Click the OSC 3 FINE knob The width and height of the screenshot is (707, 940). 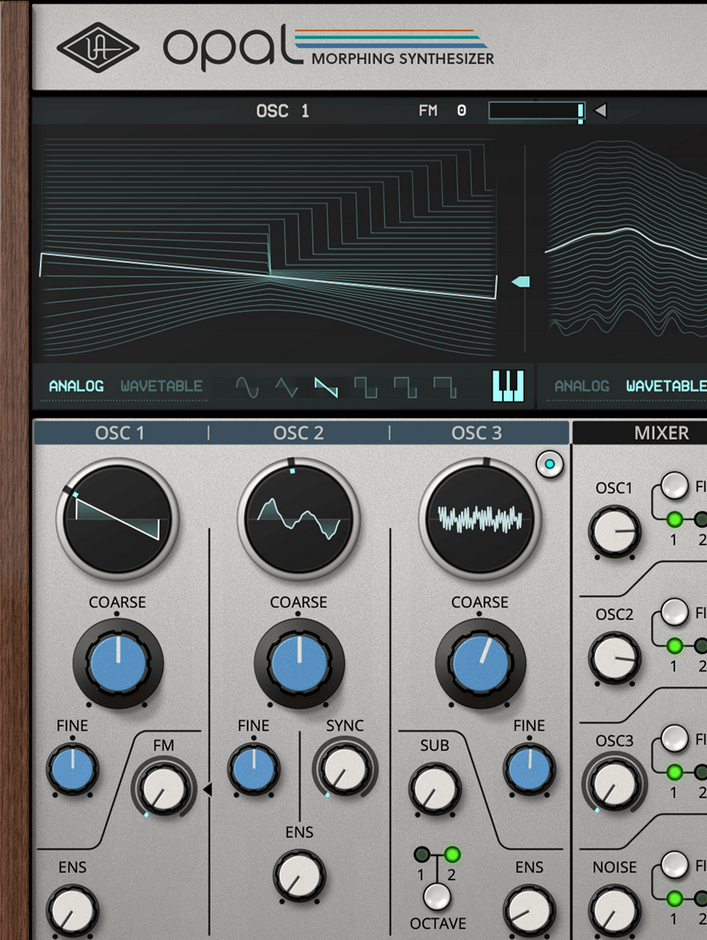pyautogui.click(x=530, y=769)
